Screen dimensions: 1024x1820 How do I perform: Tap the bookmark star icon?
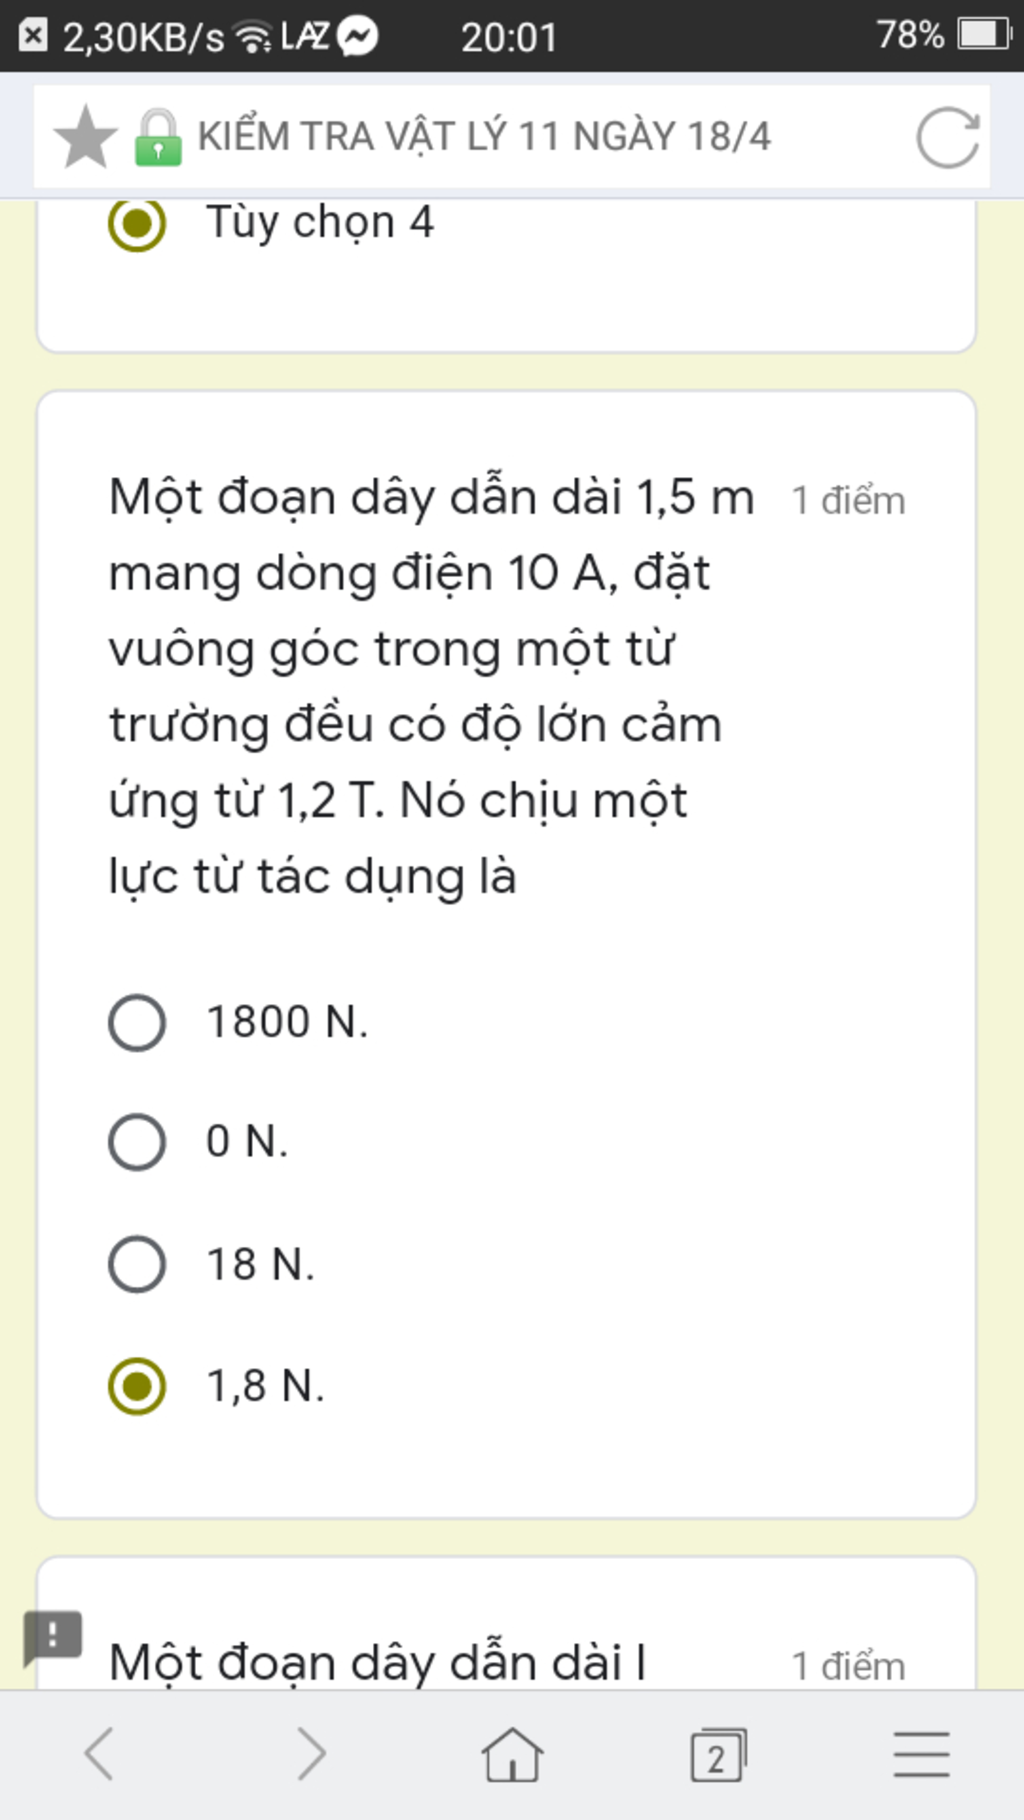[x=85, y=137]
